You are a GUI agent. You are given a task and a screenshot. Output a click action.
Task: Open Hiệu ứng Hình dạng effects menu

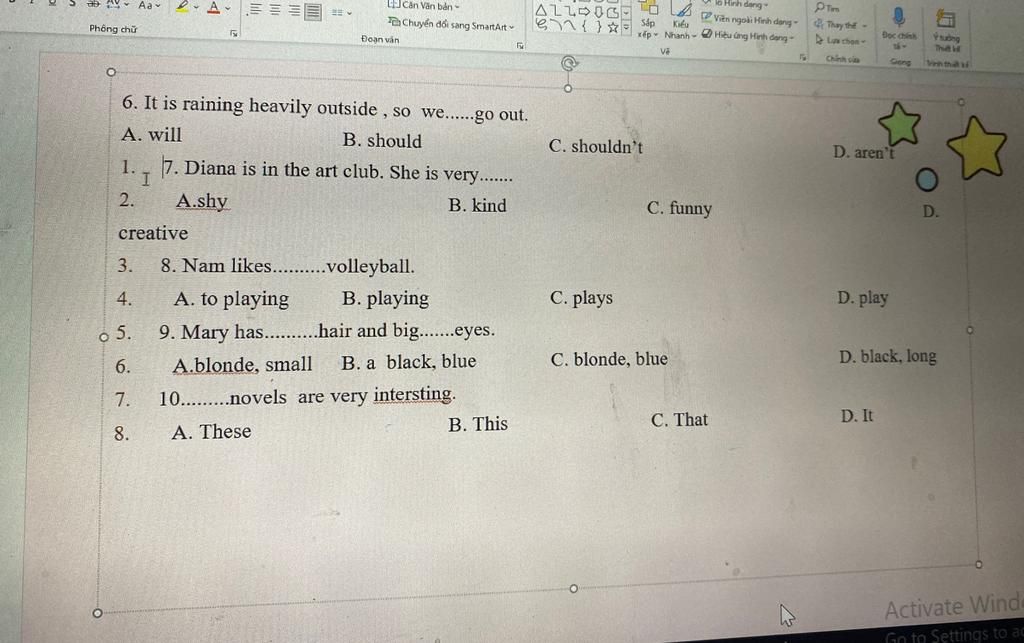(x=747, y=36)
